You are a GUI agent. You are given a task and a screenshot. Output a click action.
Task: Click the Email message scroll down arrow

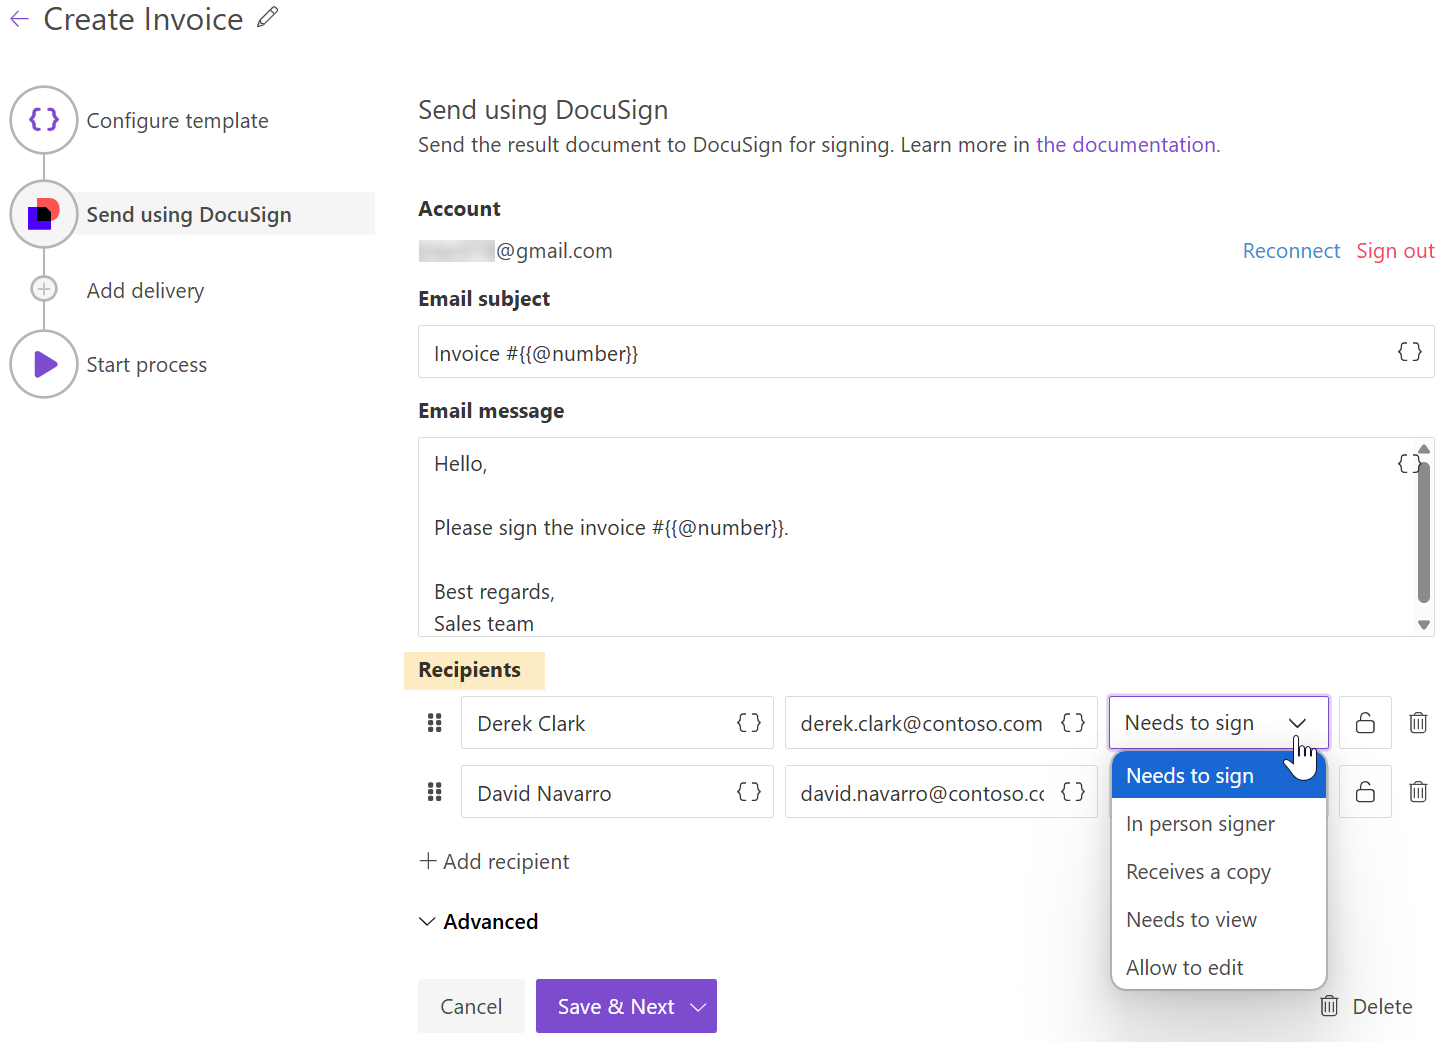coord(1424,625)
